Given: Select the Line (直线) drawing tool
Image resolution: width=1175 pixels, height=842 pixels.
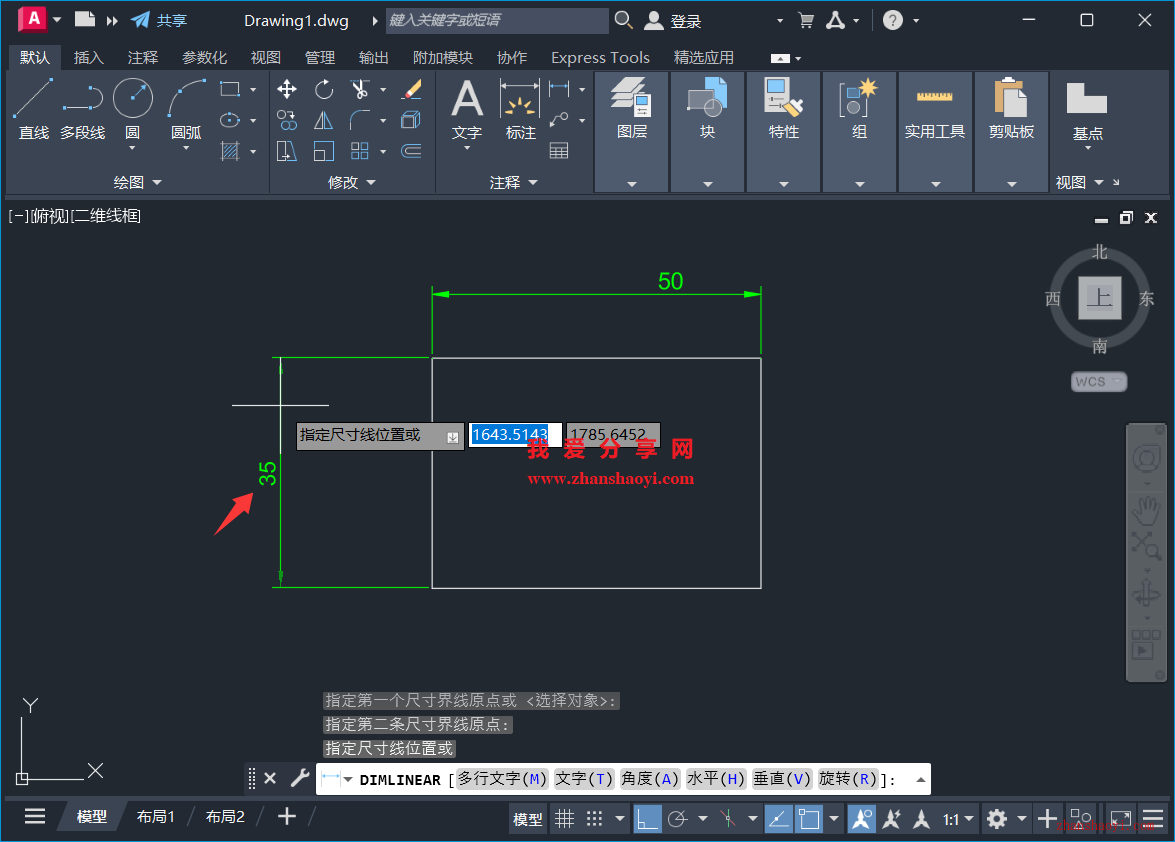Looking at the screenshot, I should [33, 108].
